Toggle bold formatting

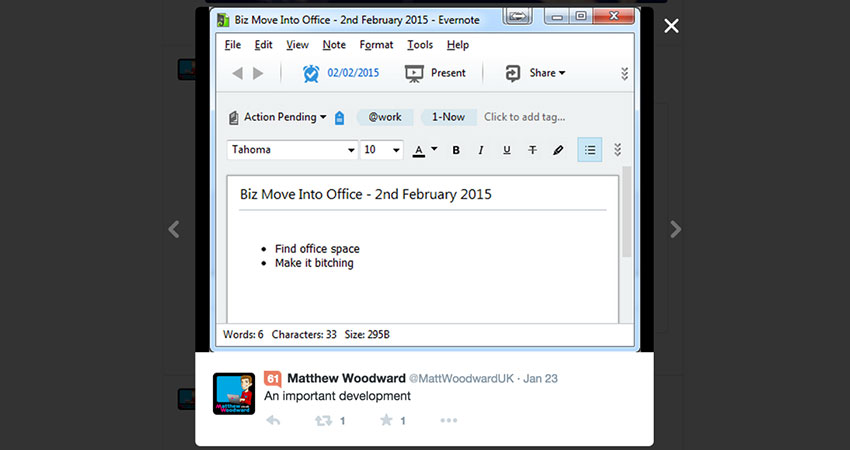456,150
